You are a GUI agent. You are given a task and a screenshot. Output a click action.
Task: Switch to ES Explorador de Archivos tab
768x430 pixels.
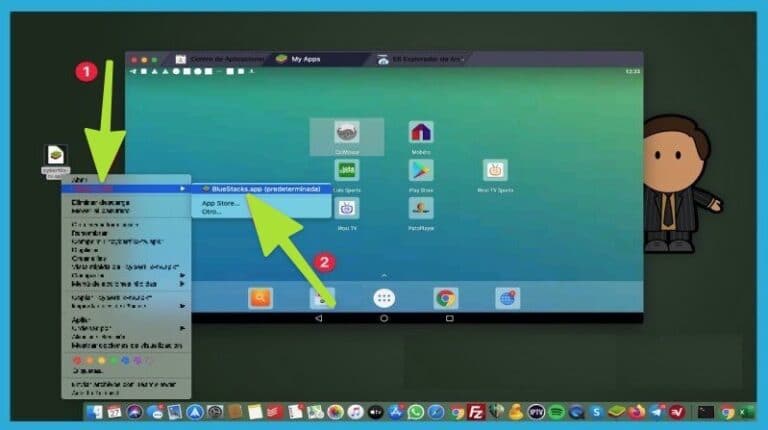(x=420, y=59)
